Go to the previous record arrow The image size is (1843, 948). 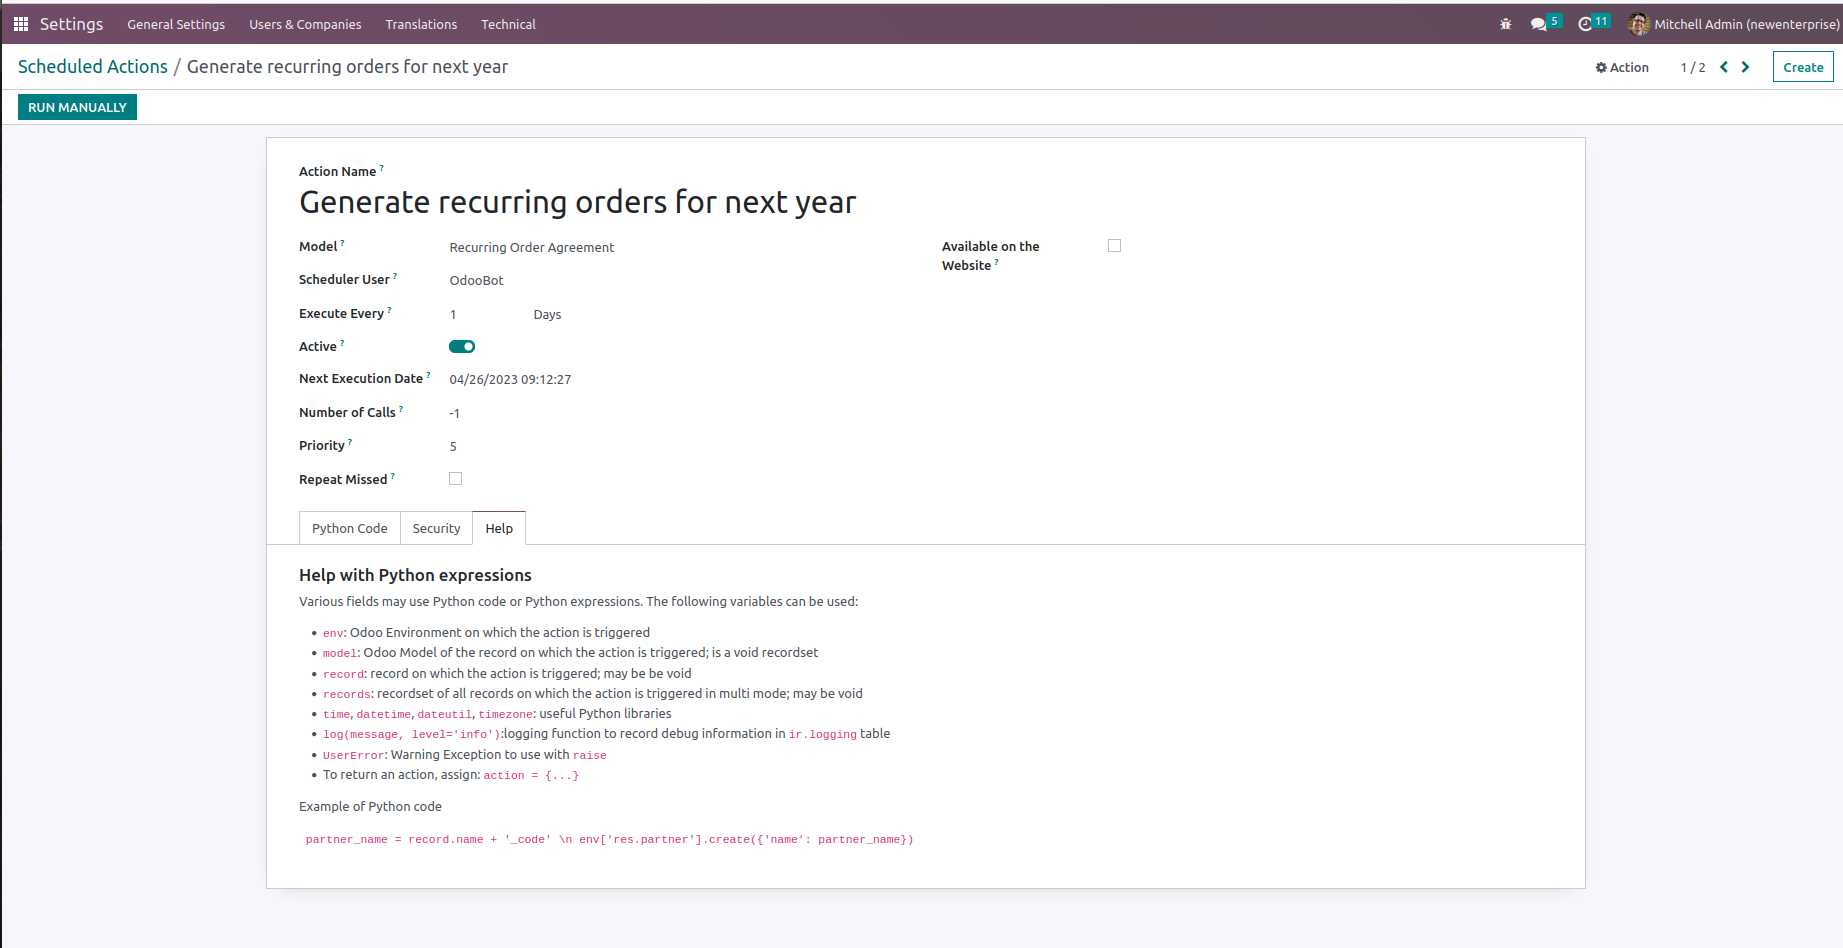pos(1724,67)
